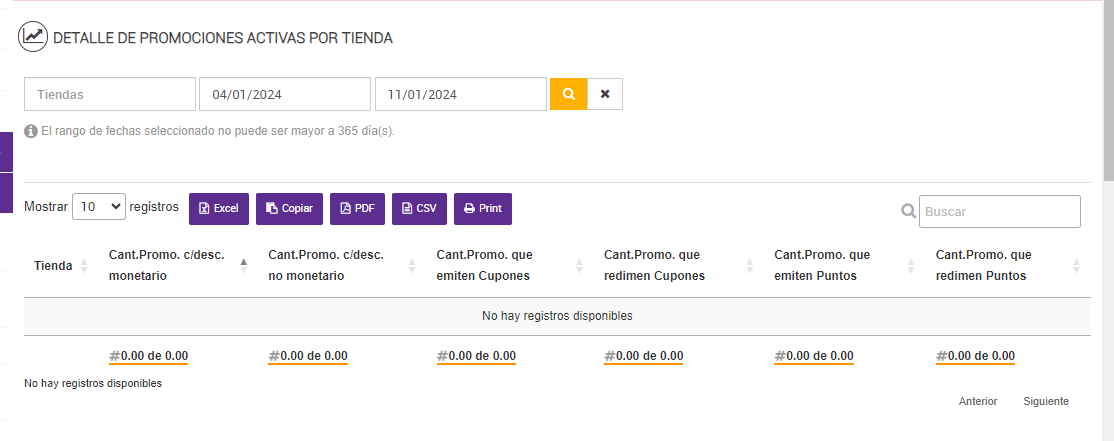Export table as PDF
Viewport: 1114px width, 441px height.
(x=357, y=209)
